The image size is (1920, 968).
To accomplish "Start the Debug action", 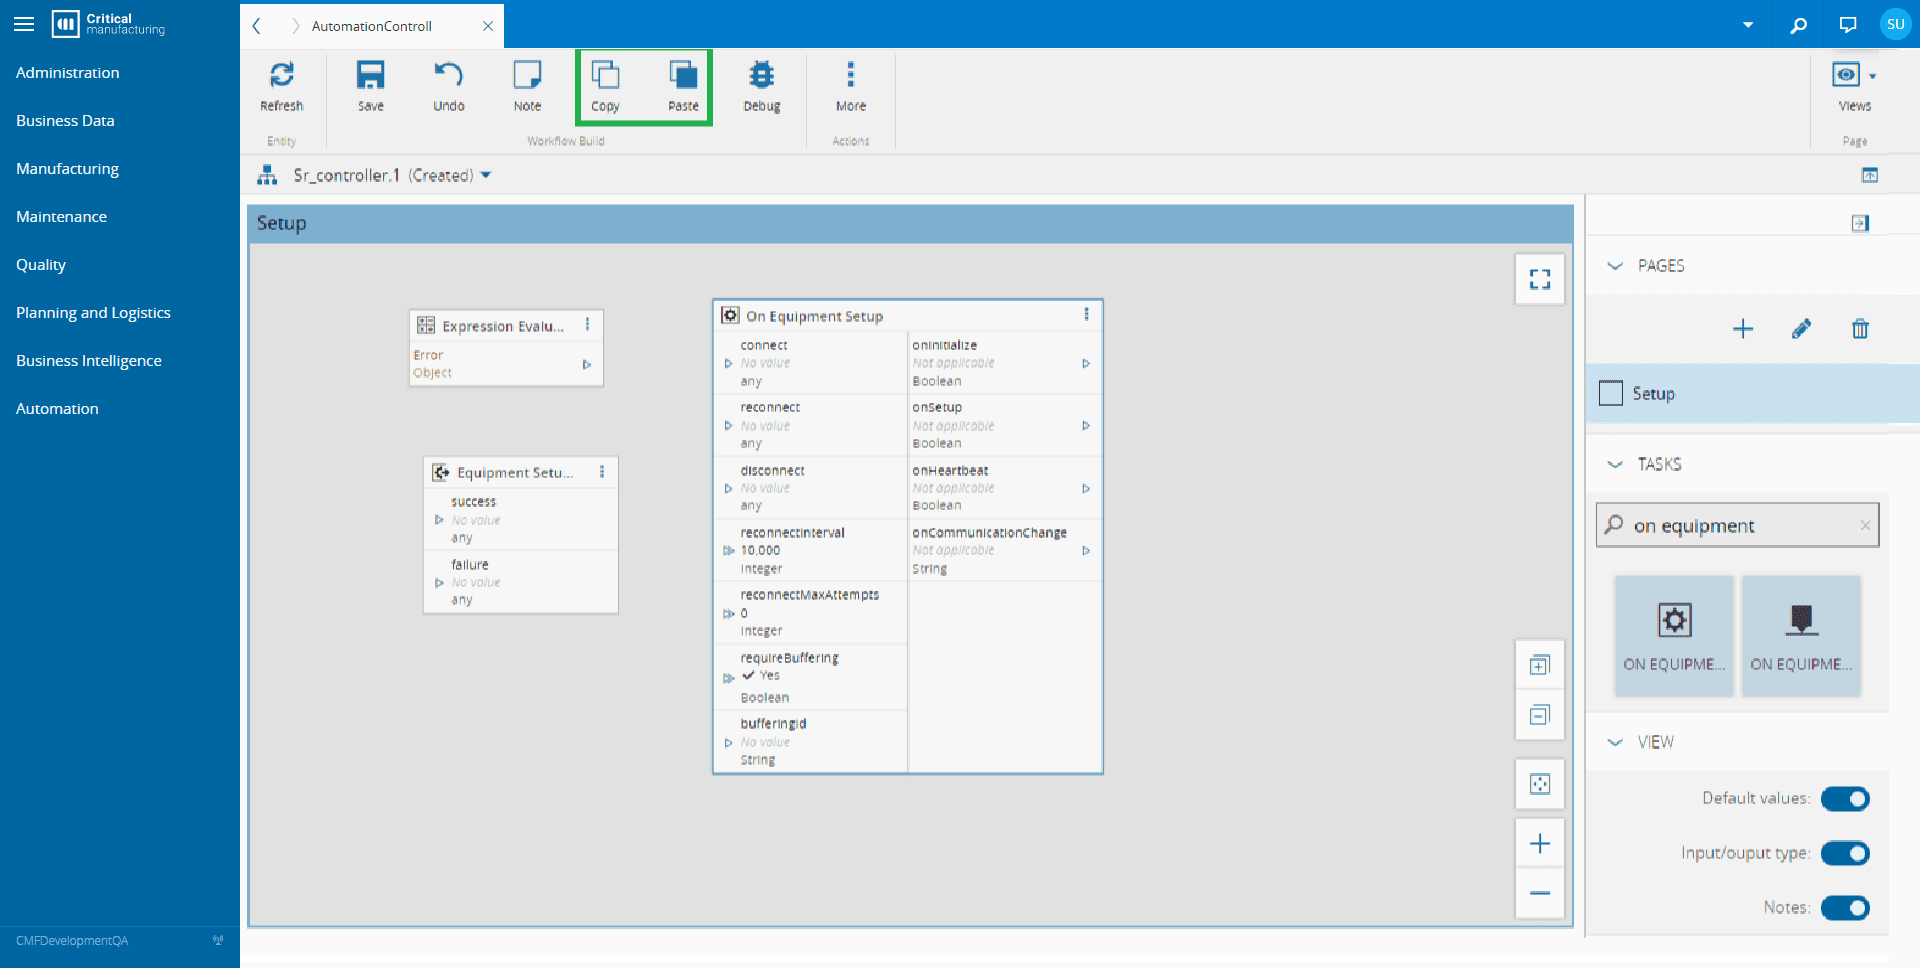I will 761,85.
